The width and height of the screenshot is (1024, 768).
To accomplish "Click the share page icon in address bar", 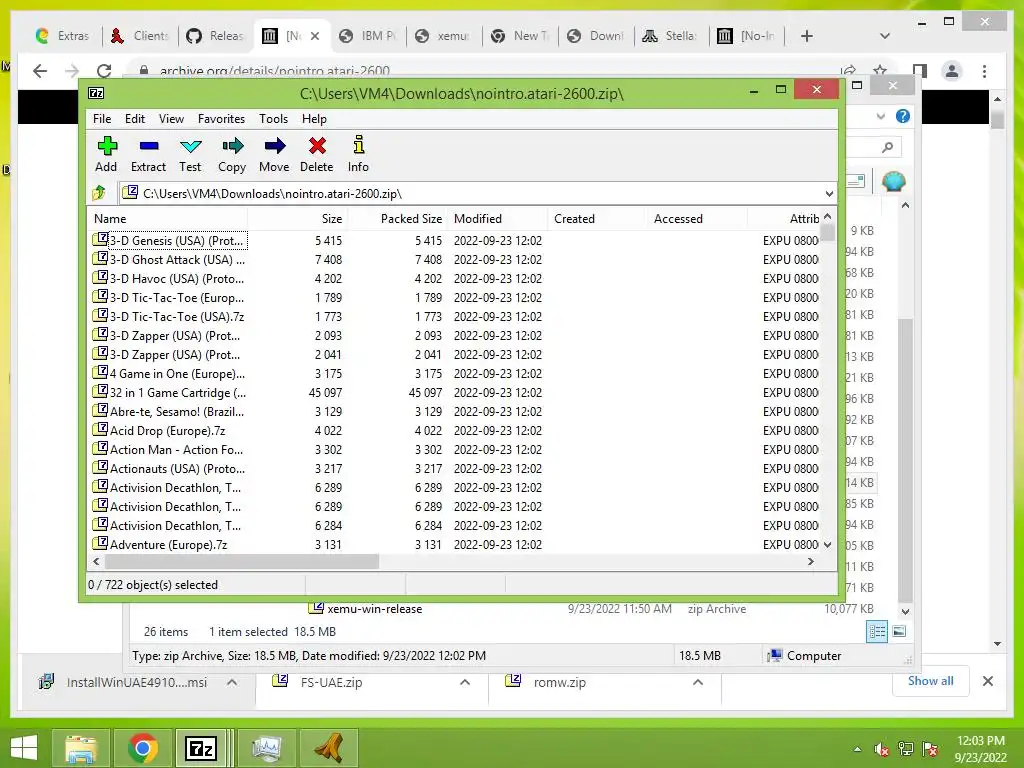I will pyautogui.click(x=848, y=70).
